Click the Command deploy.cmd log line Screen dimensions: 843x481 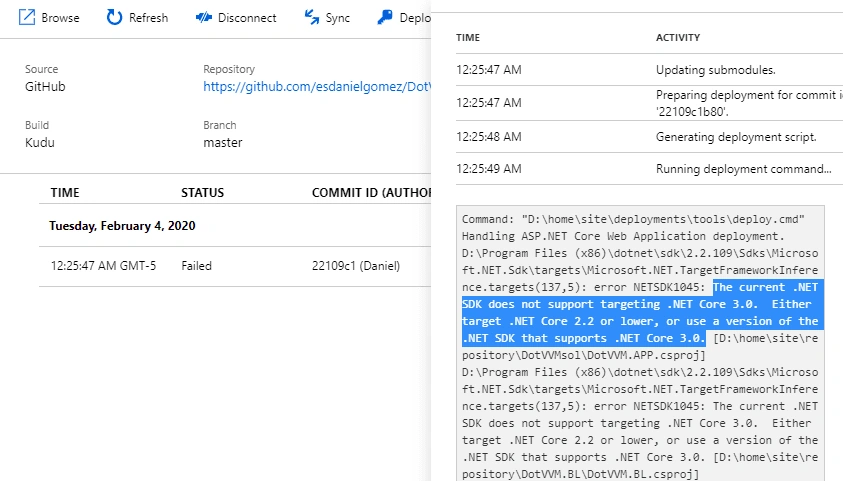633,219
